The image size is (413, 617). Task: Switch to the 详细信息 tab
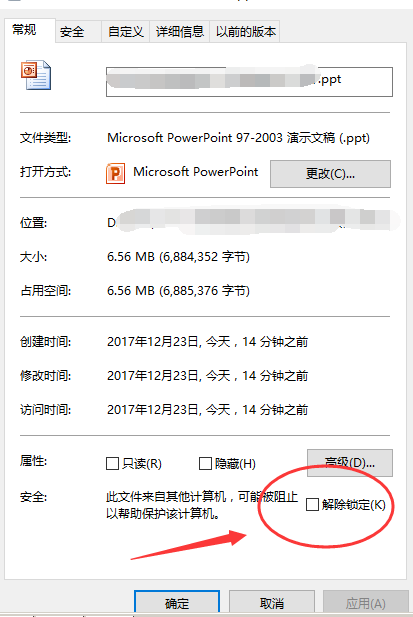pos(180,31)
